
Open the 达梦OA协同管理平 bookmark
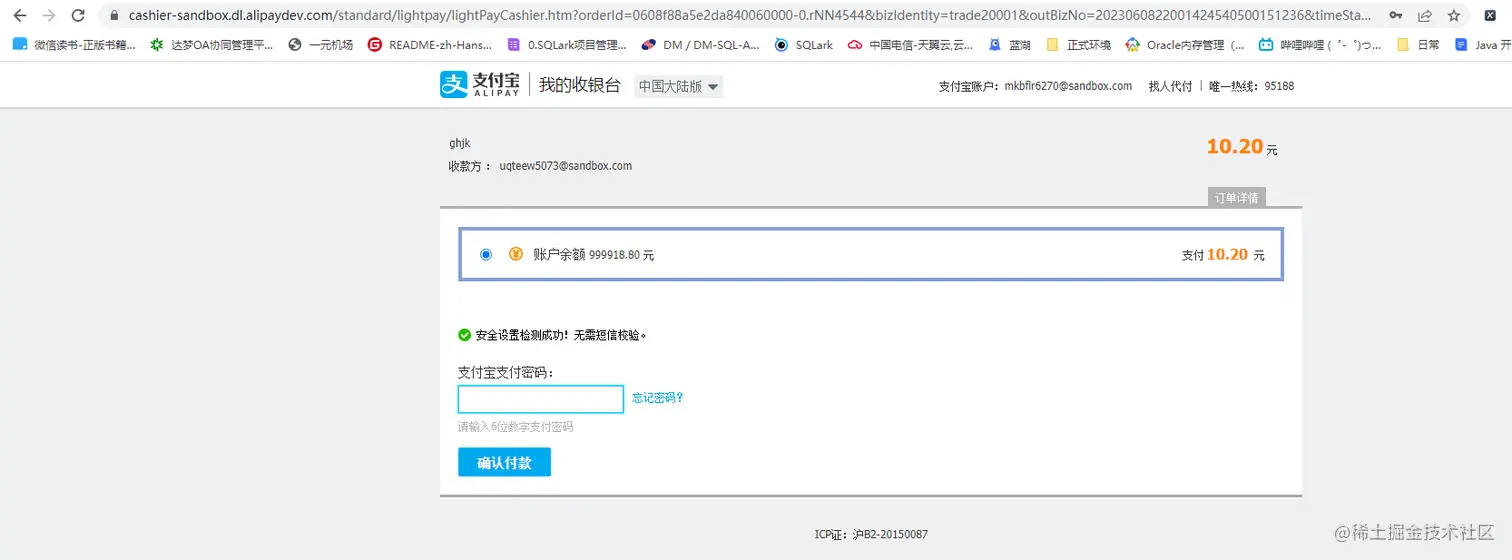click(x=211, y=45)
